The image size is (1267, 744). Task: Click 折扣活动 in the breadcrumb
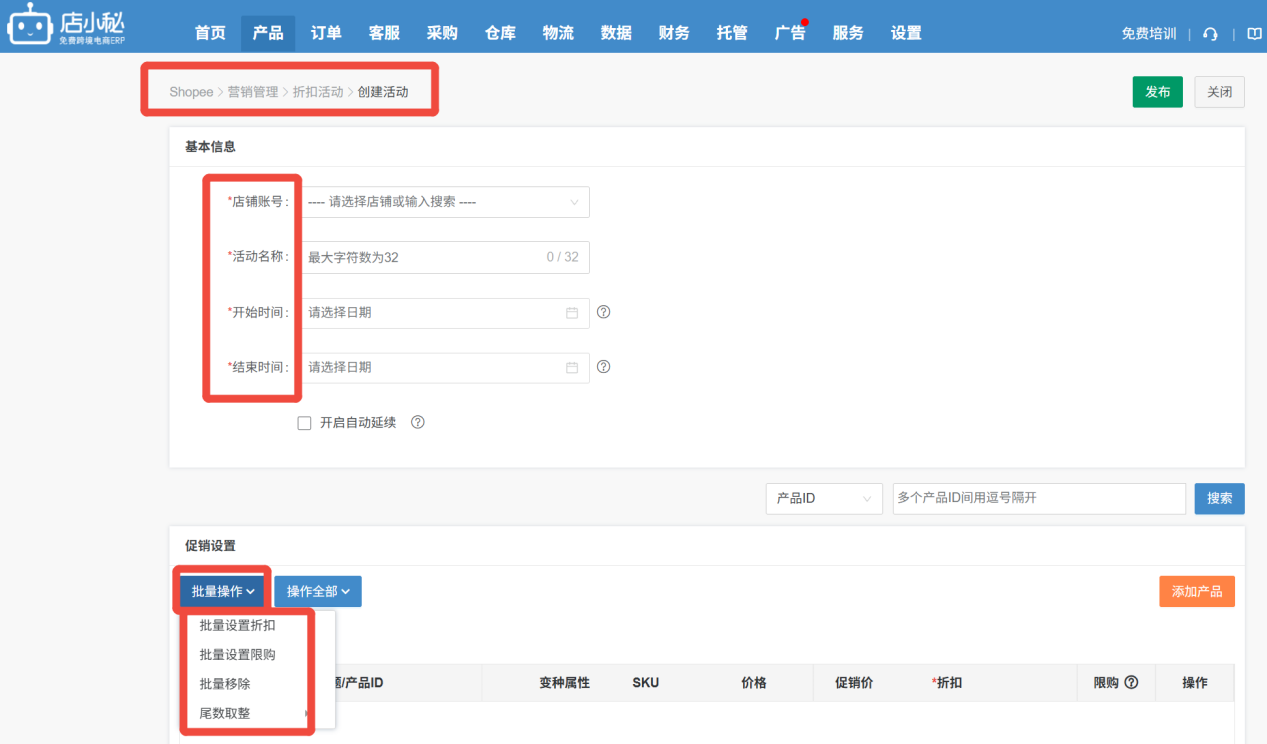(x=318, y=92)
